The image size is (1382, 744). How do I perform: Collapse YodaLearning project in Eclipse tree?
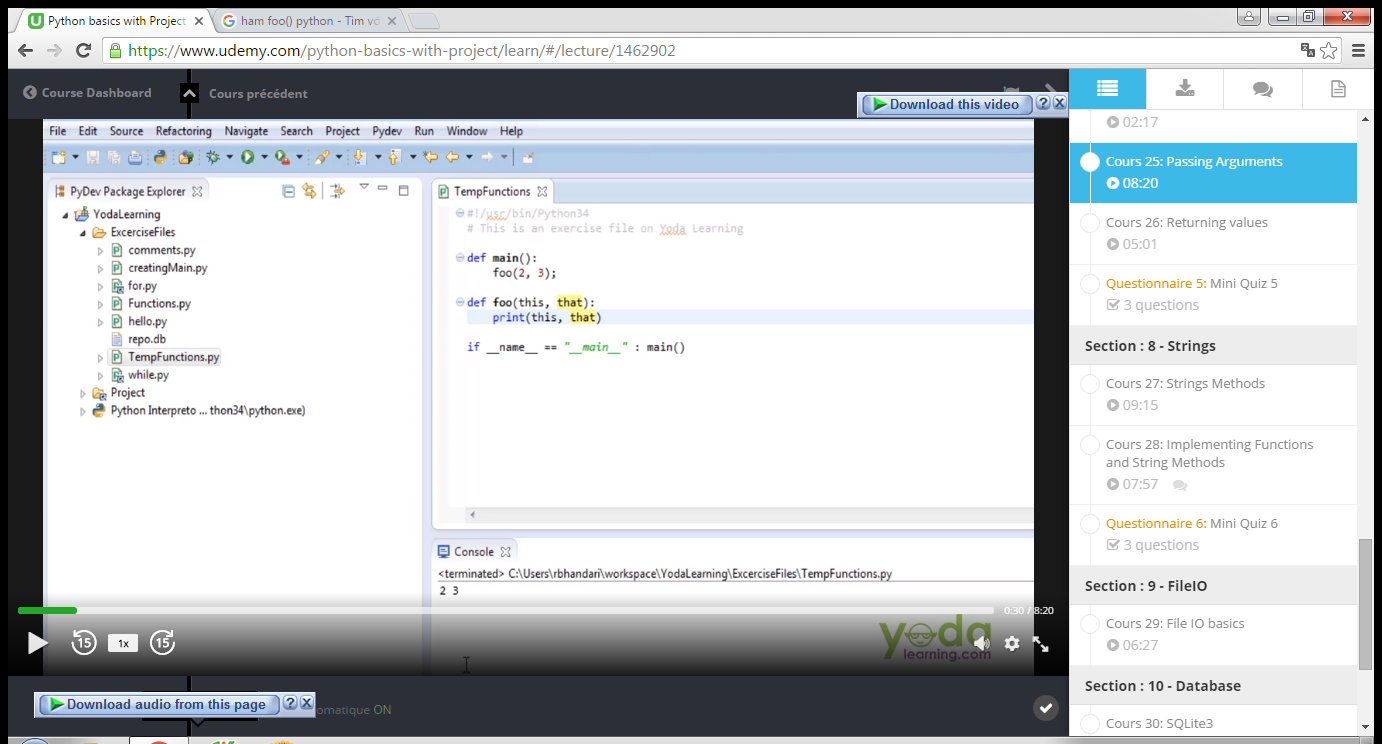(66, 215)
